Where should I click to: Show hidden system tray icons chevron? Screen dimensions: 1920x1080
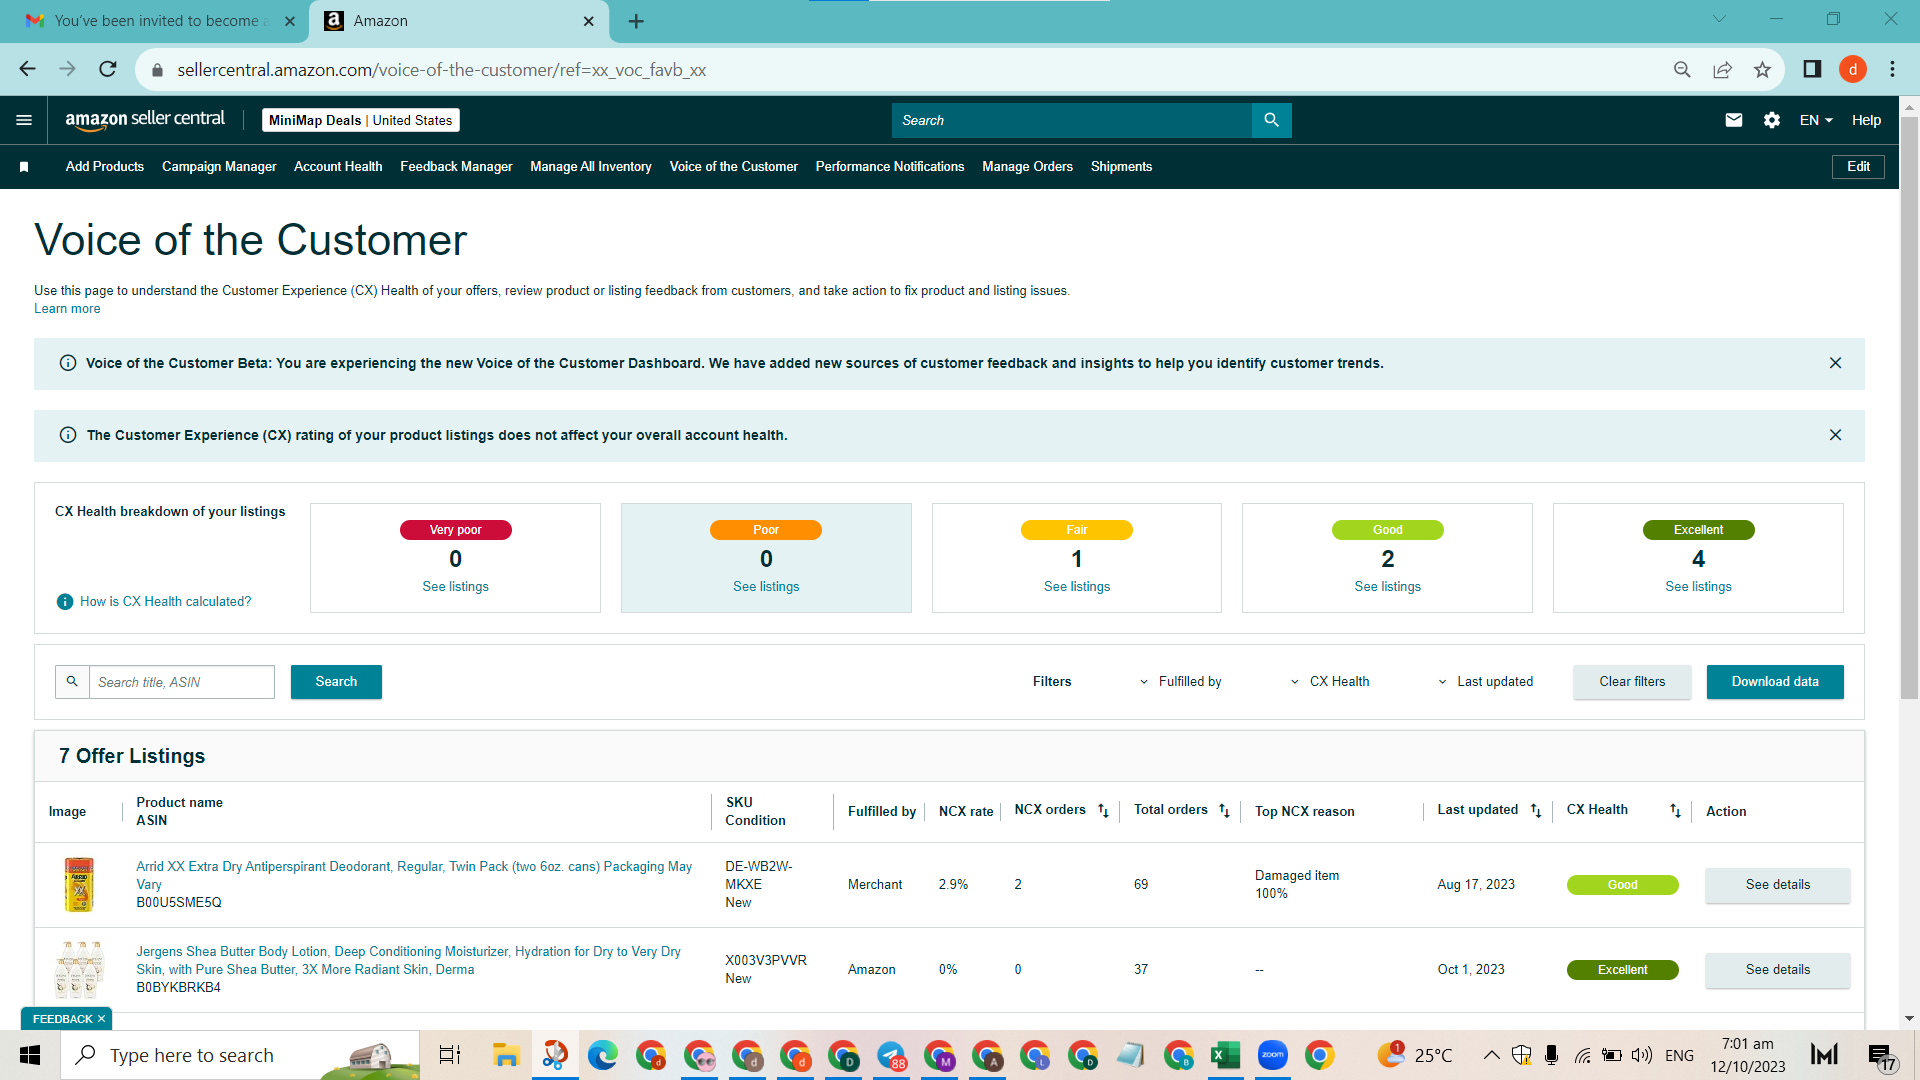[1491, 1055]
